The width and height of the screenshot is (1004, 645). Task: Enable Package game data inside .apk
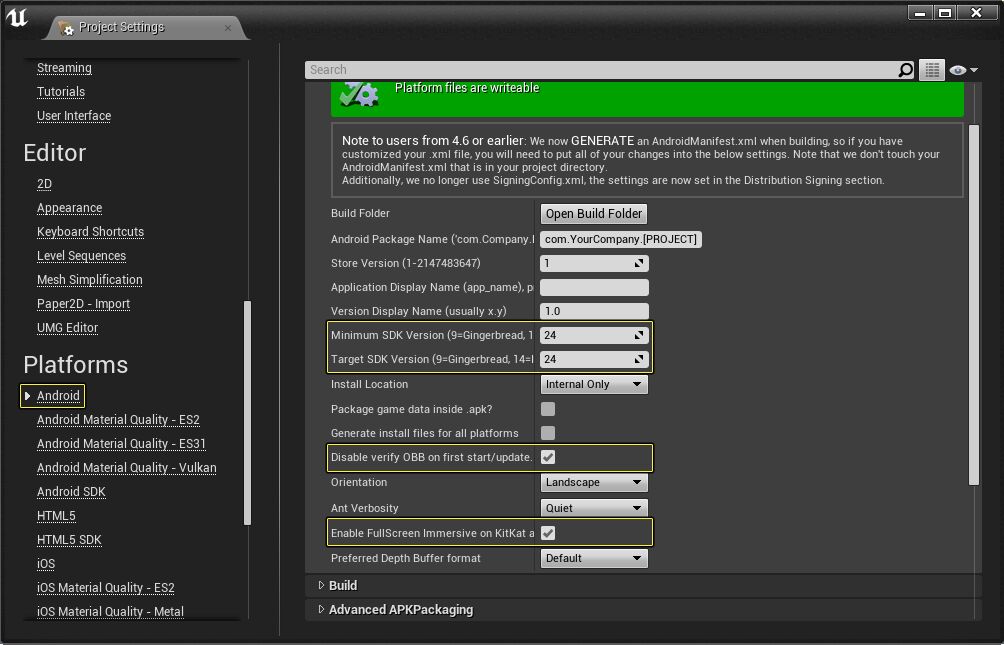point(546,408)
